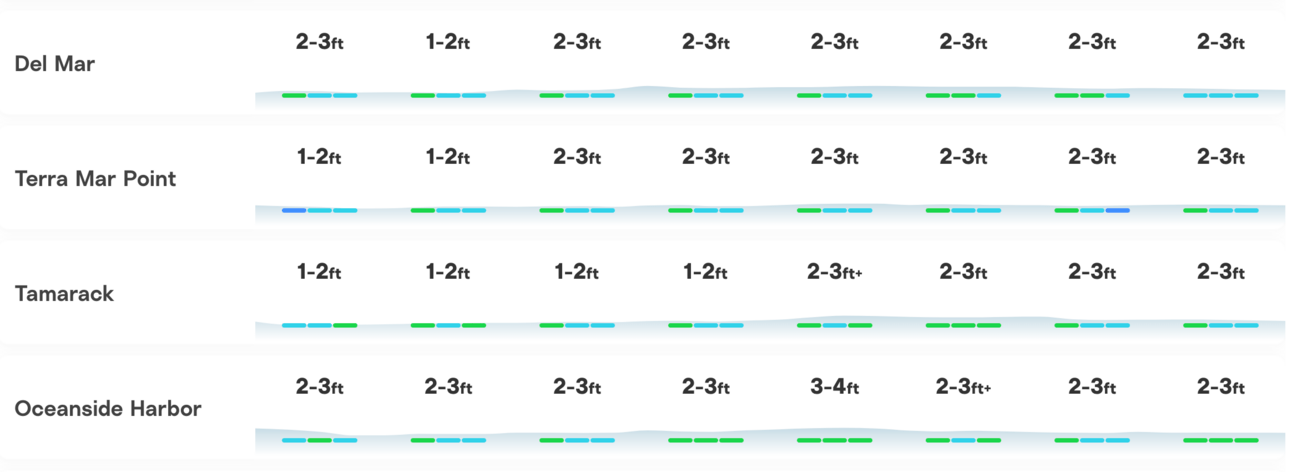Select Oceanside Harbor's first-day 2-3ft height
The width and height of the screenshot is (1292, 472).
pos(319,387)
